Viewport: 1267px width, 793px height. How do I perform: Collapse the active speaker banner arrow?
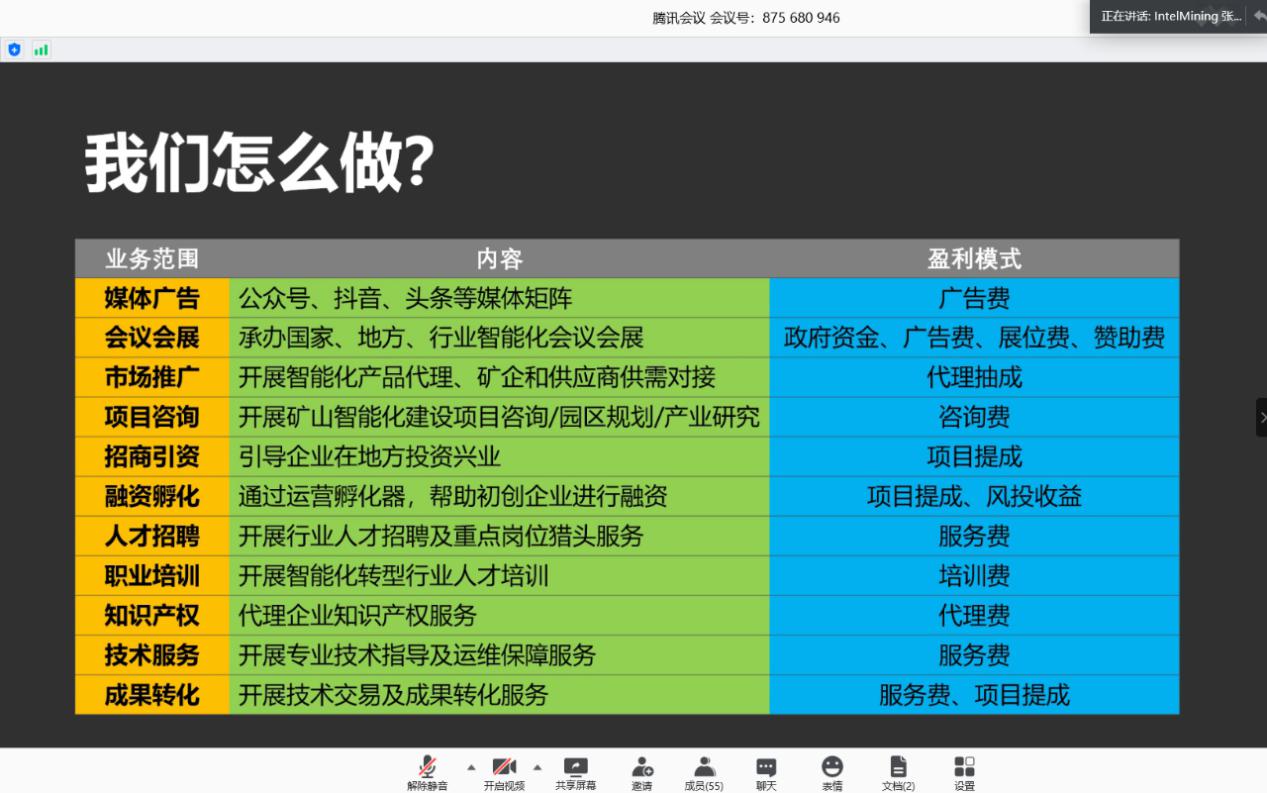pos(1258,16)
